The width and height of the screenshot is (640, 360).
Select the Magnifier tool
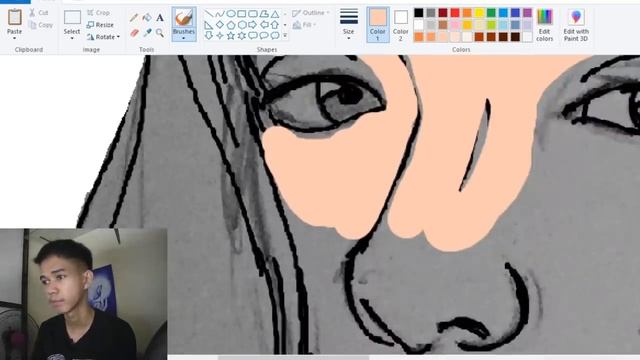(x=160, y=33)
